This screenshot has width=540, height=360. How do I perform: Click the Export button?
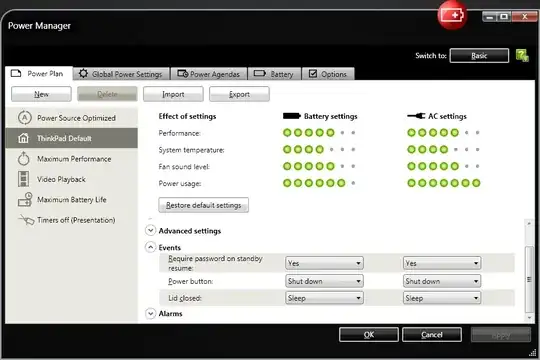(239, 94)
